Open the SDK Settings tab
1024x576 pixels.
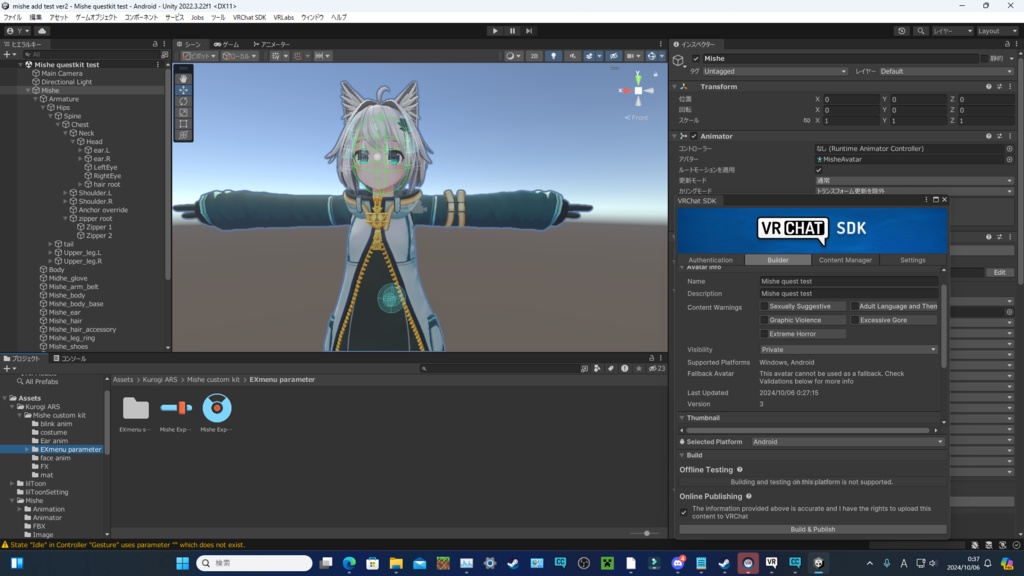[x=912, y=260]
